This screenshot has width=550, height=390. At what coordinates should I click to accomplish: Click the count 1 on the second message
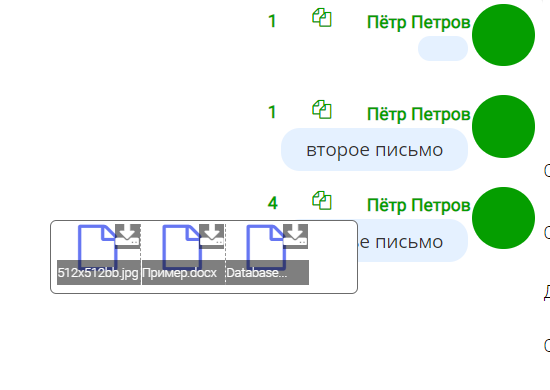(x=272, y=112)
